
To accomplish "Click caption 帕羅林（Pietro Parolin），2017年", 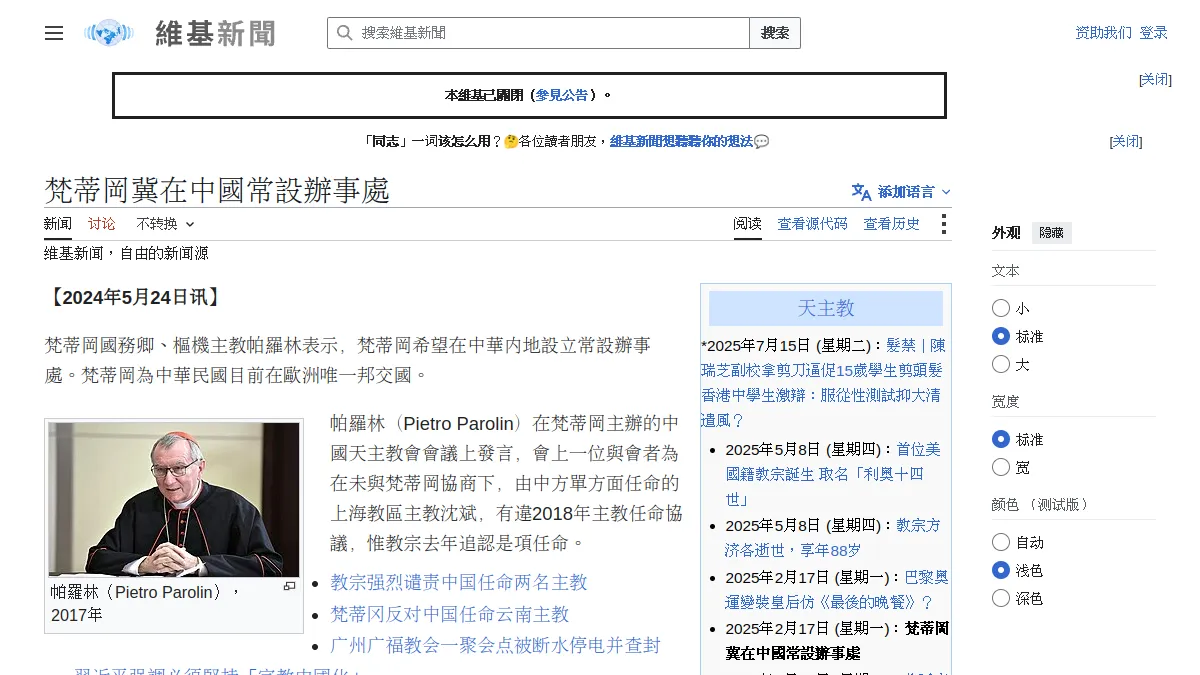I will [146, 603].
